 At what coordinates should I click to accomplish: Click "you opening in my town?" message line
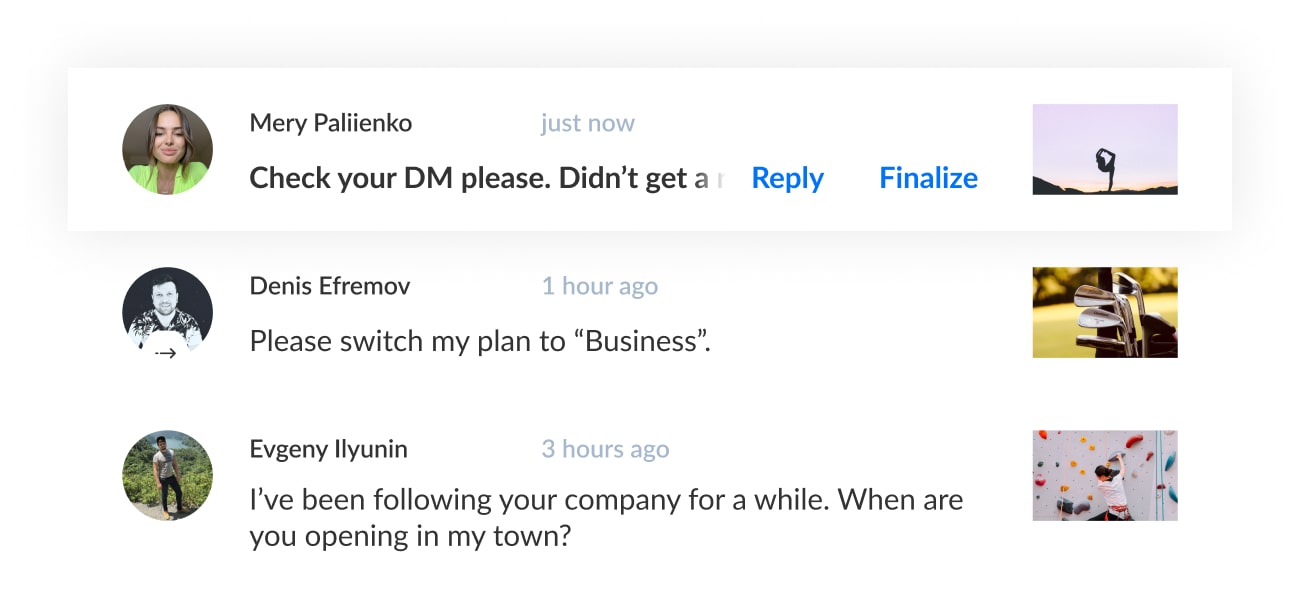[410, 535]
